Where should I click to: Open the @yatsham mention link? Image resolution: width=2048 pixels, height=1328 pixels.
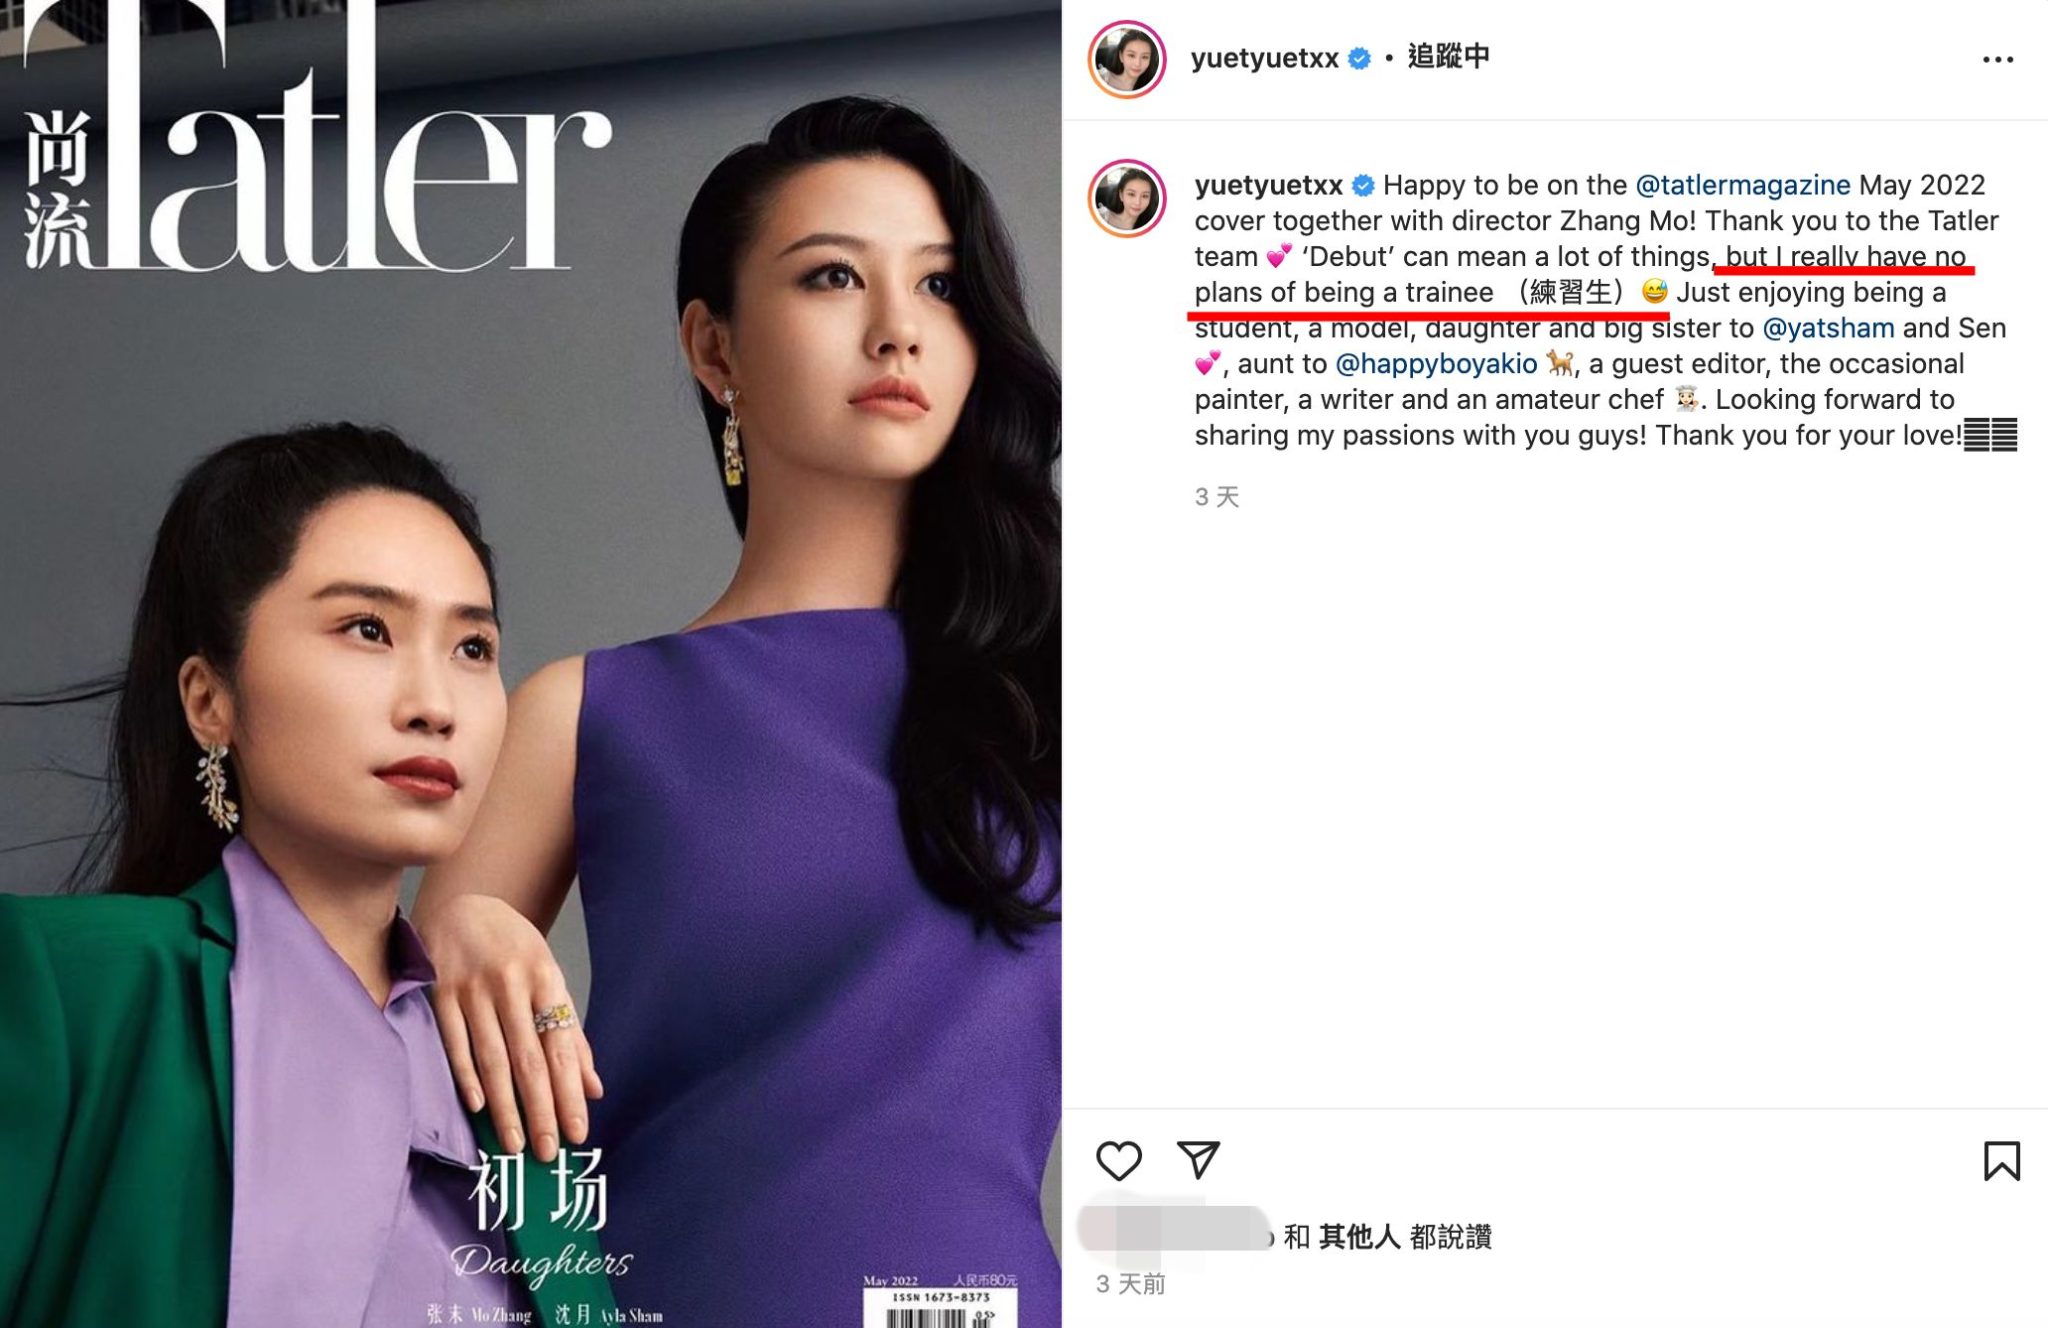[1828, 328]
